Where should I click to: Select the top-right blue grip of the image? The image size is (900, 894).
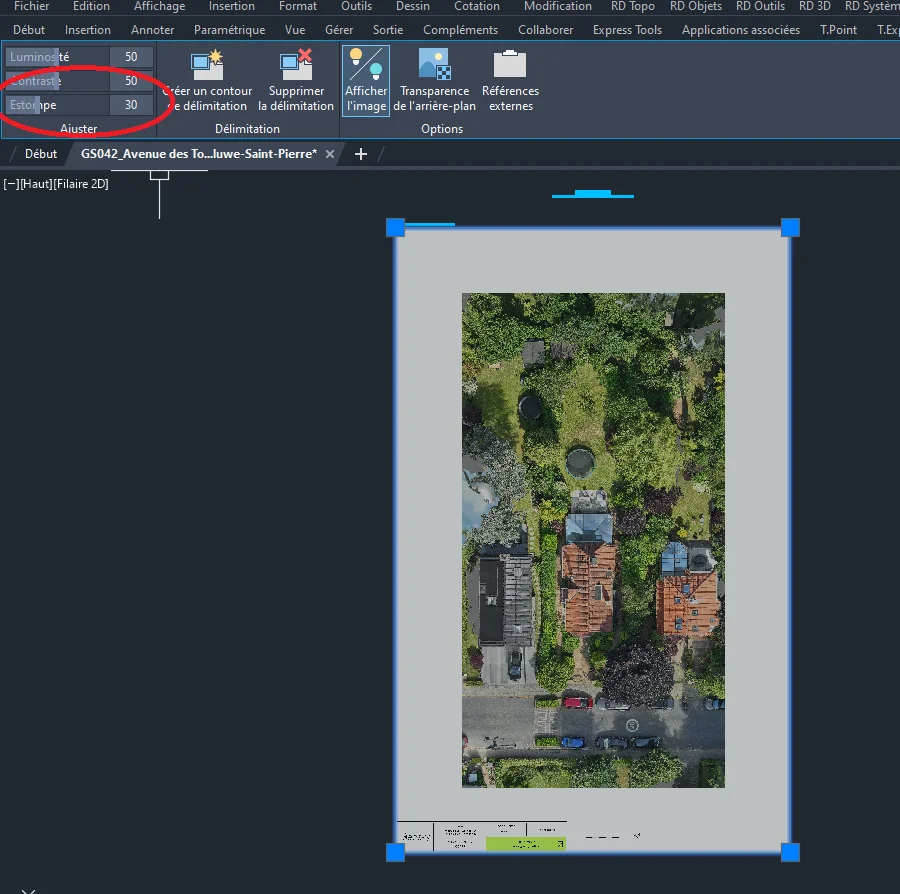point(790,228)
